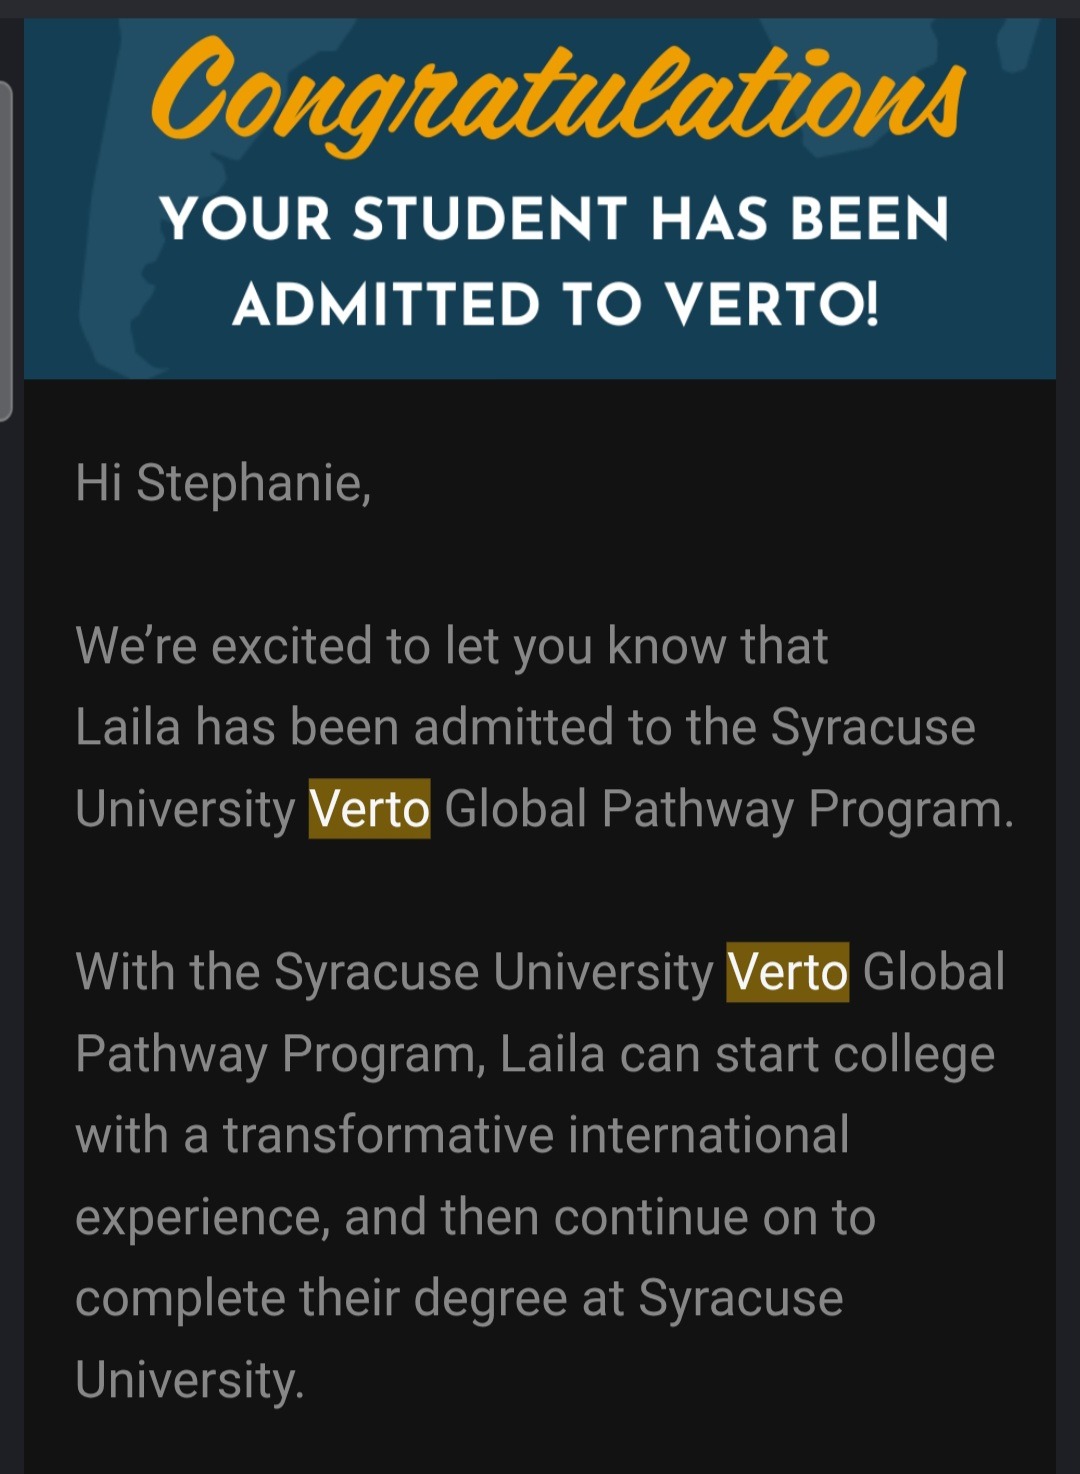Click the "Hi Stephanie," greeting

tap(223, 483)
